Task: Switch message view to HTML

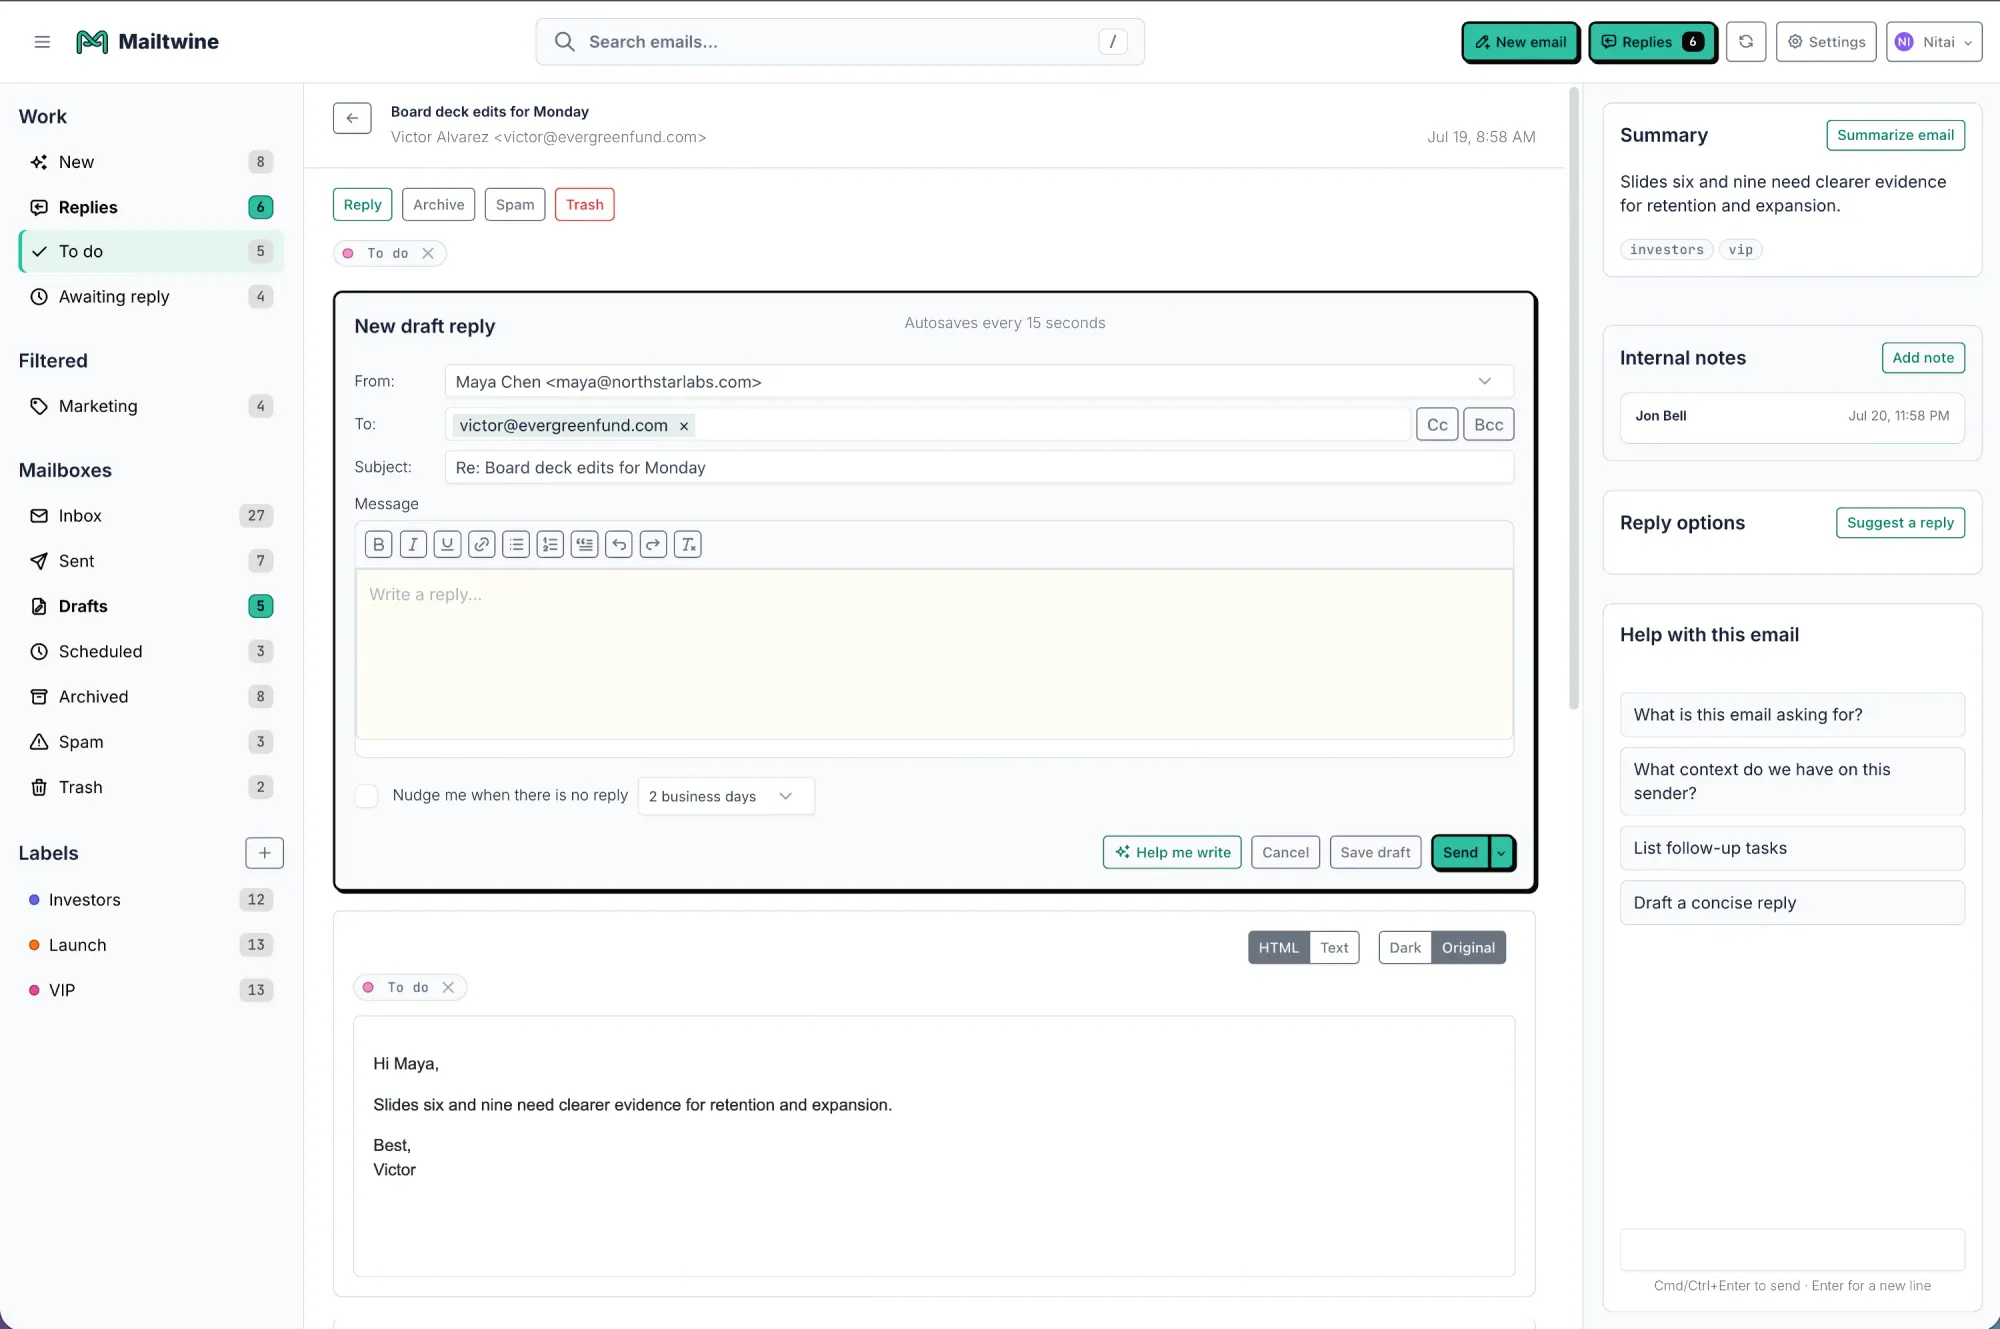Action: tap(1278, 948)
